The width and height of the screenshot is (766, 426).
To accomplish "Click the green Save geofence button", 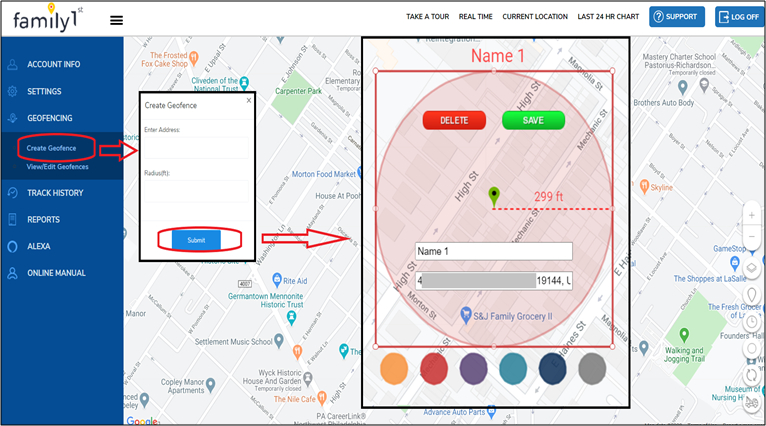I will (x=533, y=120).
